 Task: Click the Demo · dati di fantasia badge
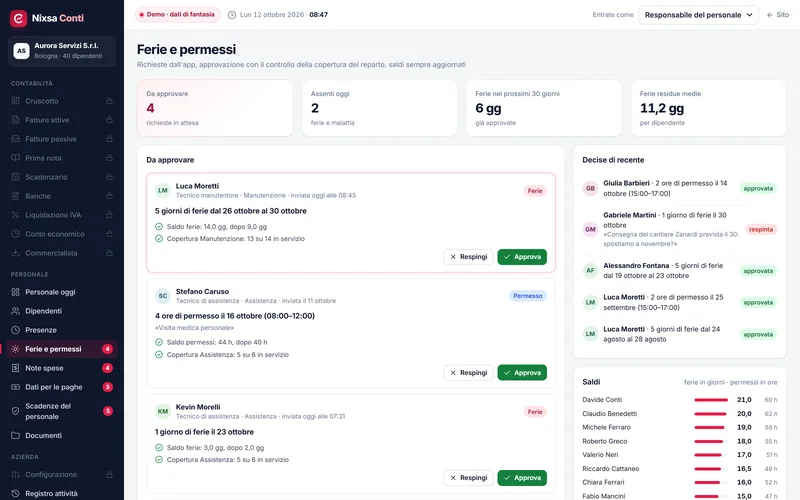(178, 15)
